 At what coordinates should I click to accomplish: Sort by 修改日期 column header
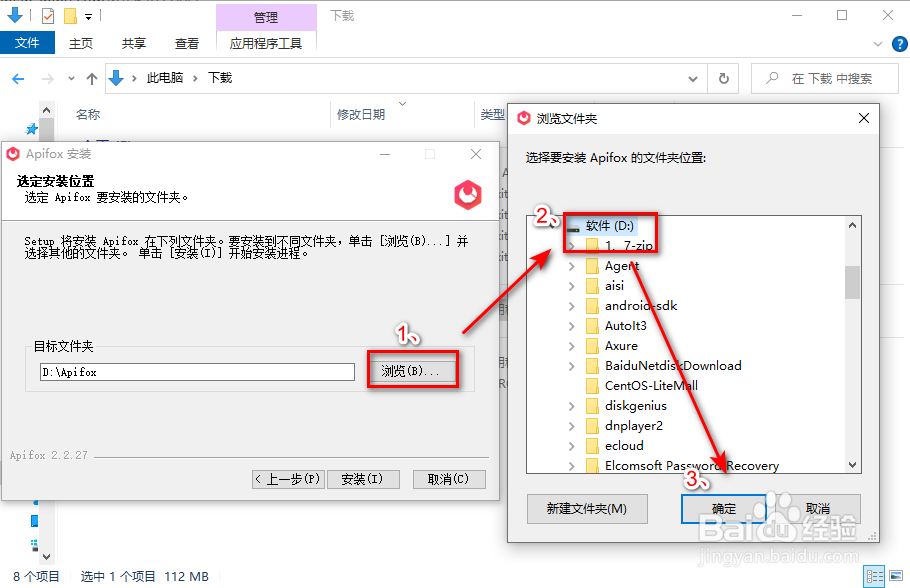pos(361,114)
